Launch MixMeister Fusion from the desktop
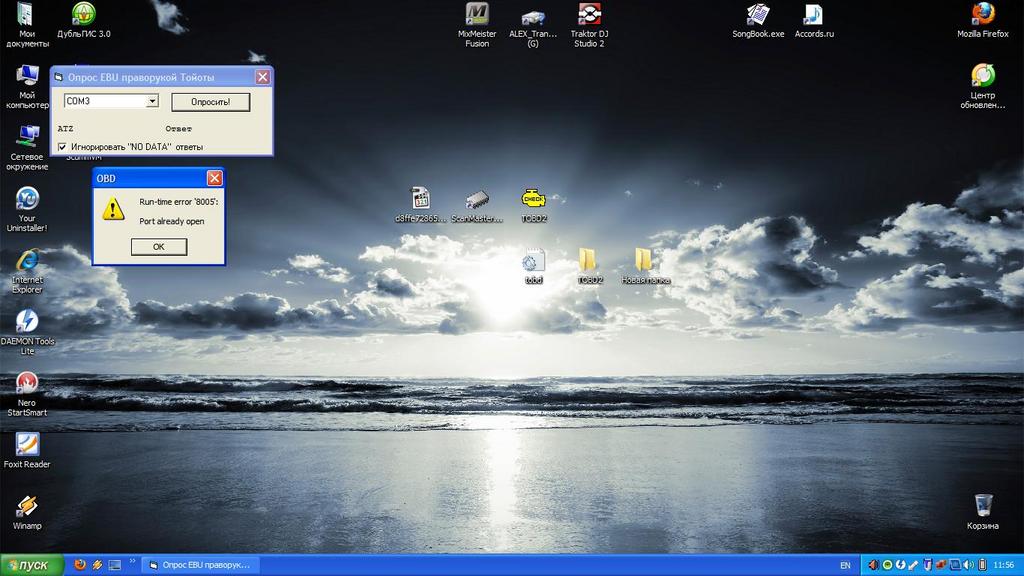 [x=477, y=15]
